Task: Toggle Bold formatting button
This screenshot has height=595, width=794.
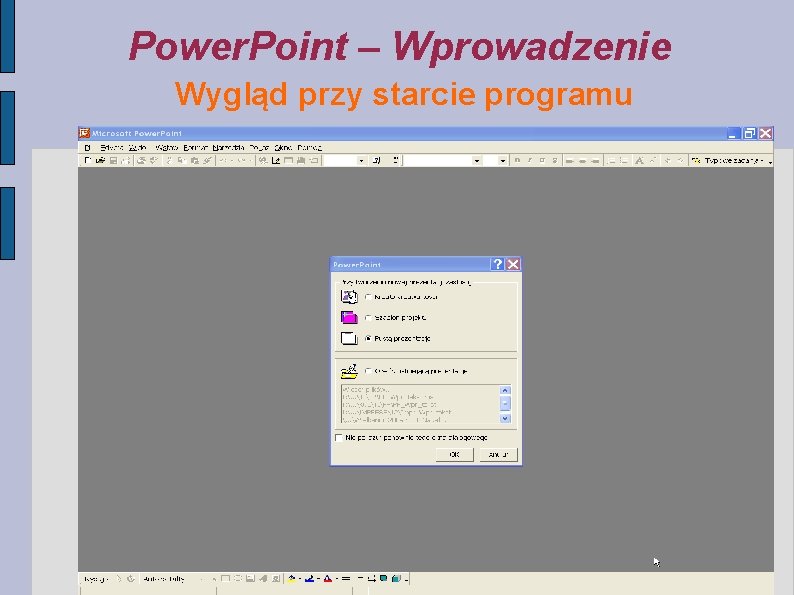Action: tap(517, 161)
